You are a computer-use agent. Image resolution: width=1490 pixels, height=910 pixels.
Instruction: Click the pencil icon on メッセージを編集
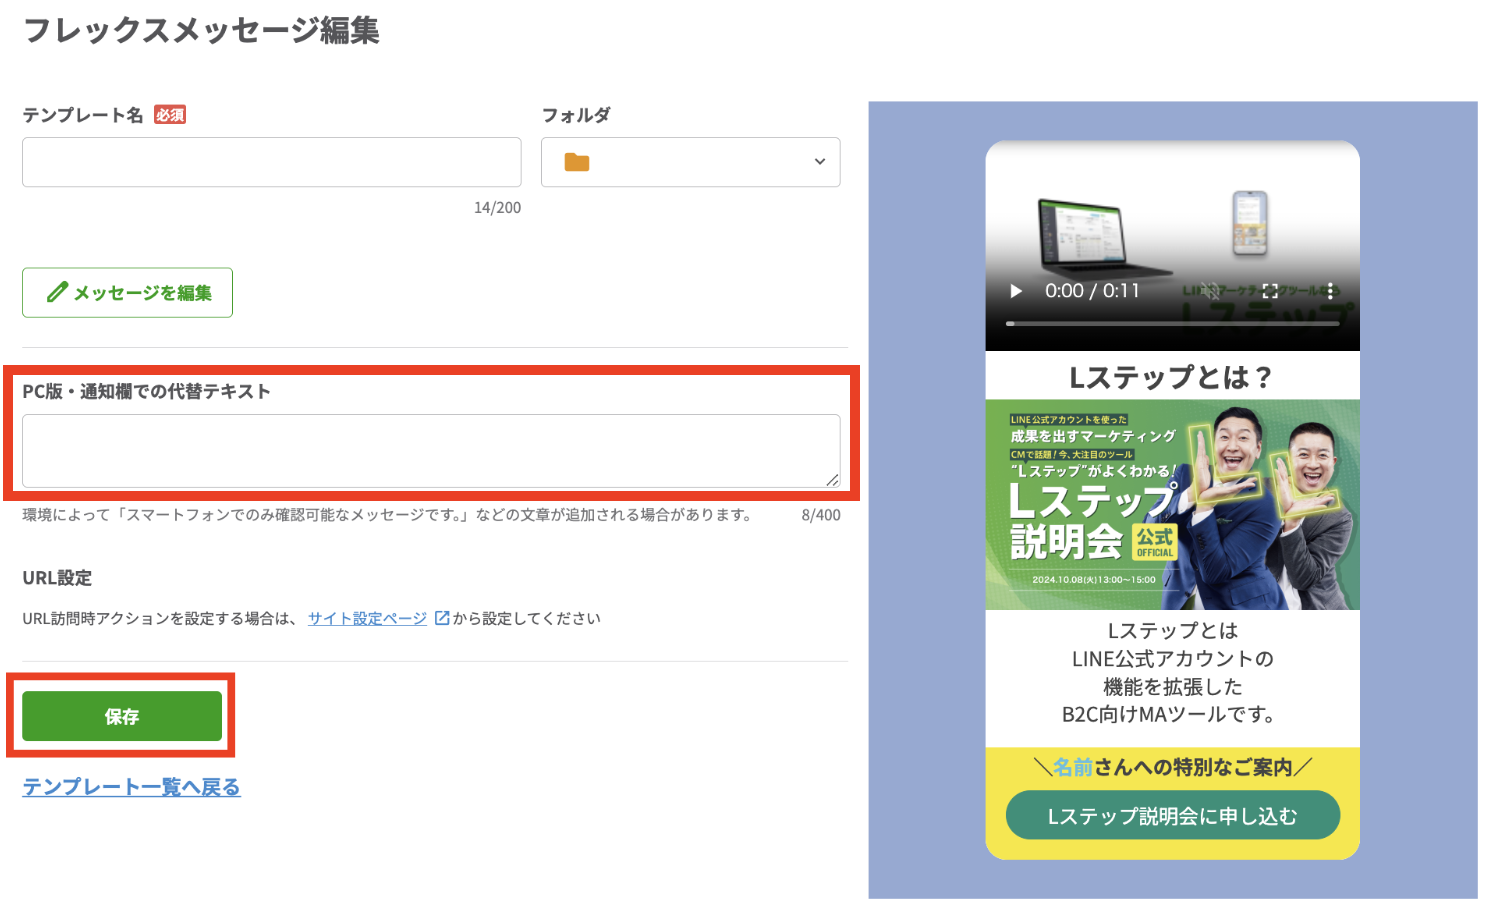click(57, 293)
